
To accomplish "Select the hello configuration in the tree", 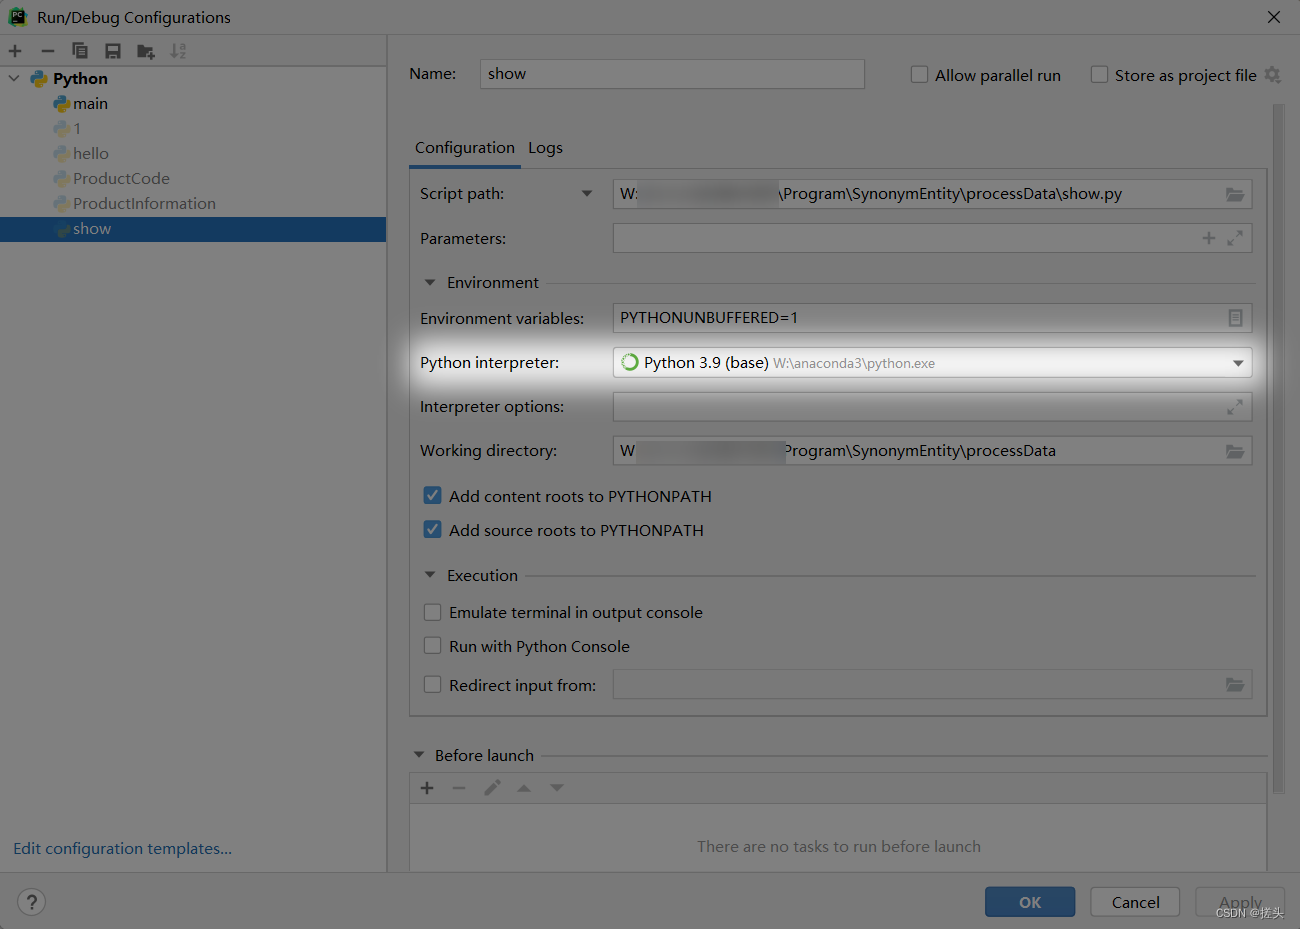I will (x=92, y=153).
